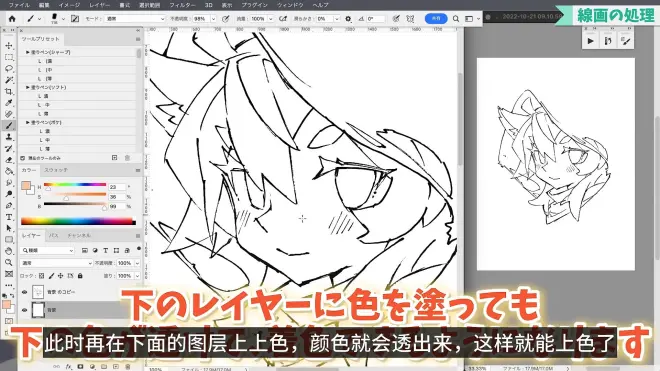
Task: Select the Dodge tool
Action: tap(9, 194)
